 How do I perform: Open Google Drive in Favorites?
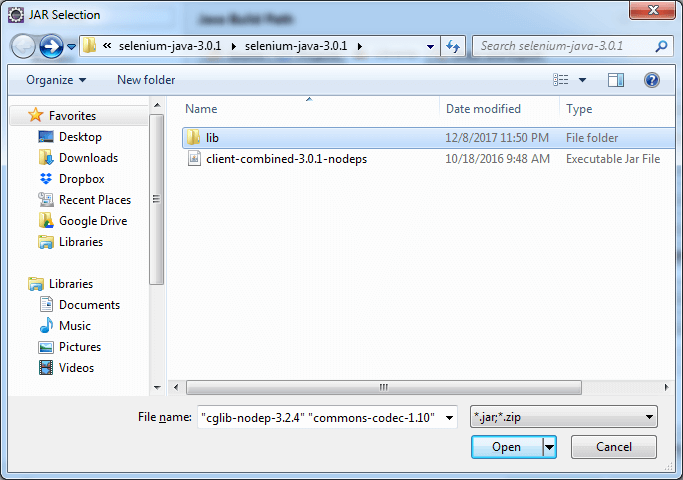click(x=93, y=221)
